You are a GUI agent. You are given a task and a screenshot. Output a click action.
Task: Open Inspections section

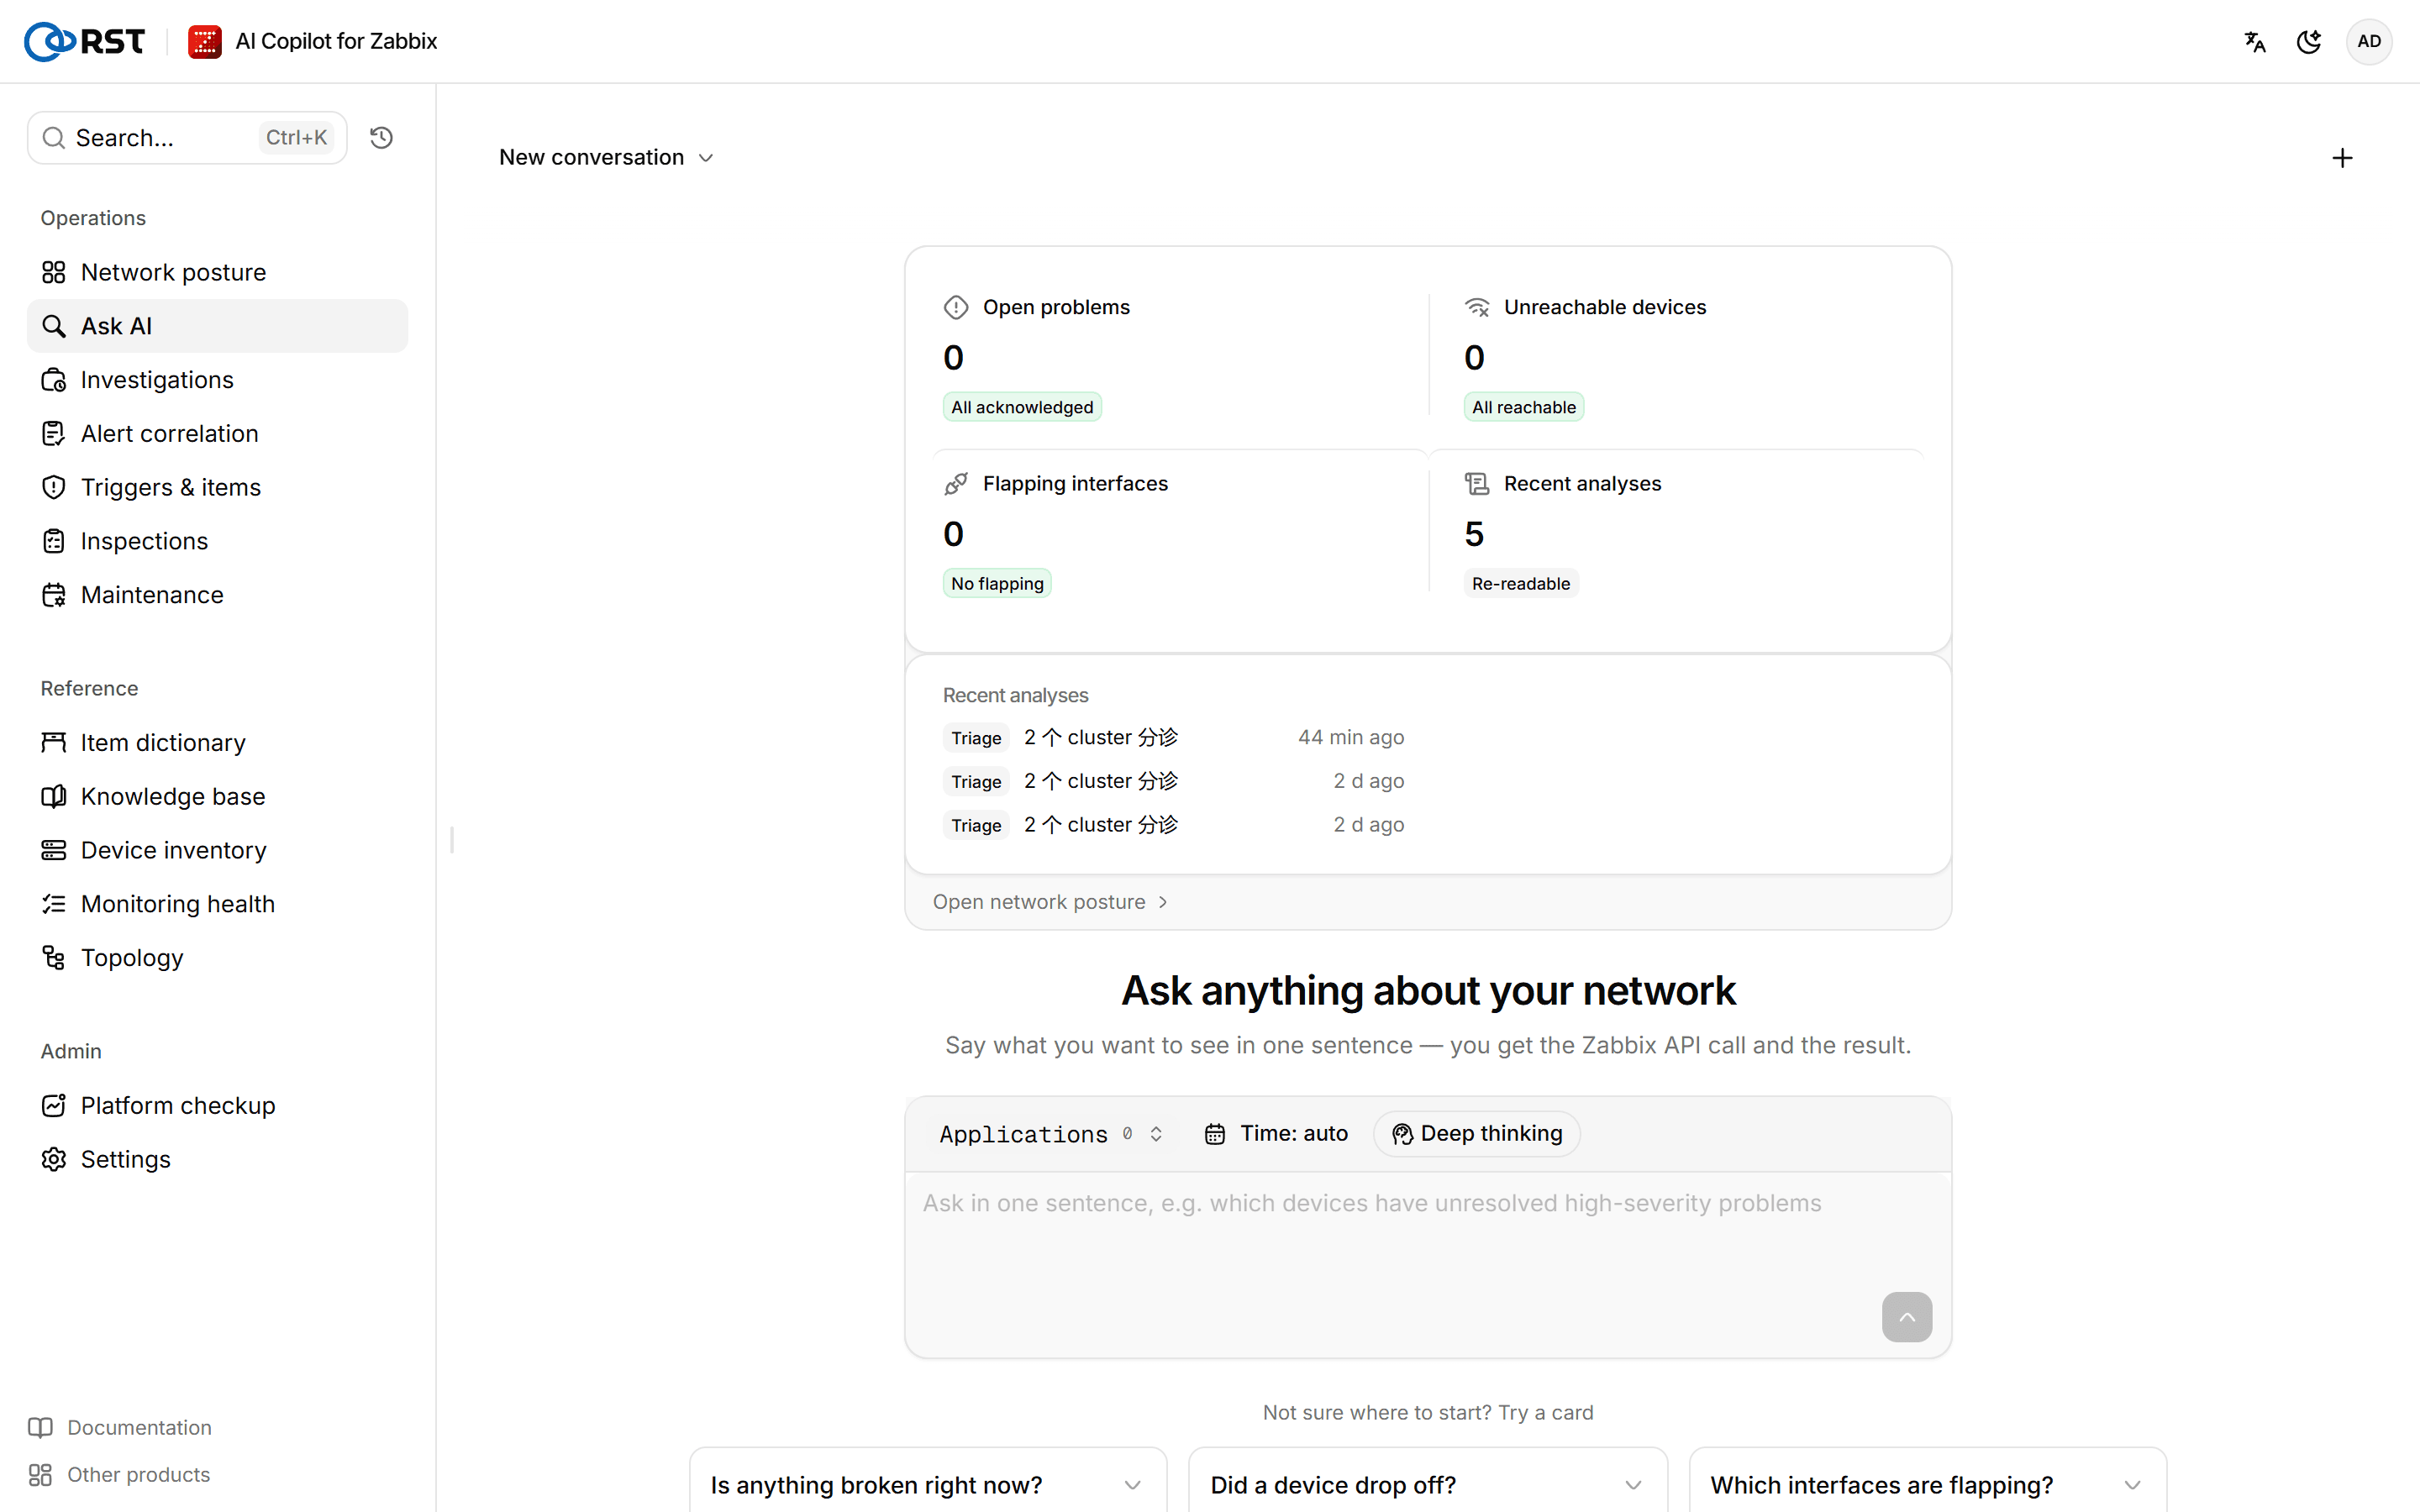click(x=217, y=541)
